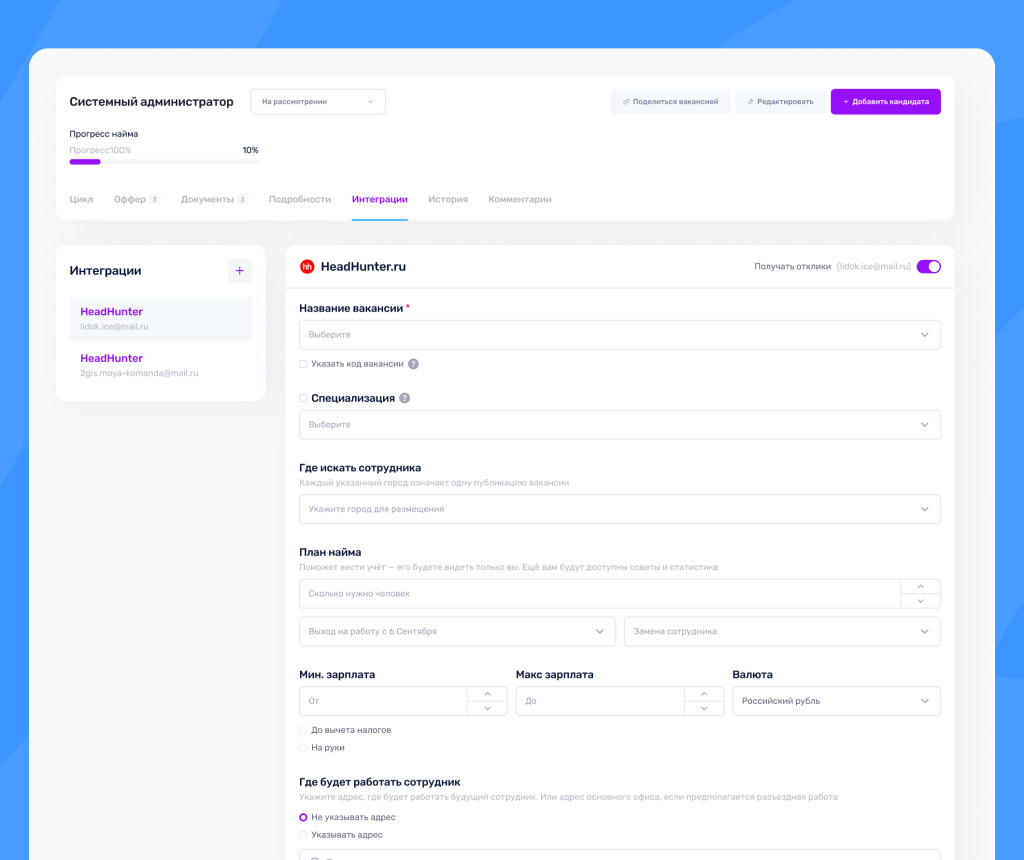Click the plus icon to add integration

click(240, 270)
